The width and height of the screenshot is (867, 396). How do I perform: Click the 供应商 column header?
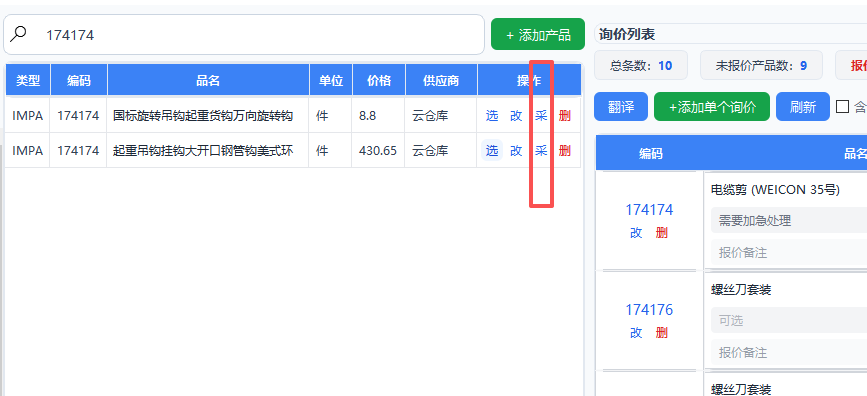tap(441, 80)
